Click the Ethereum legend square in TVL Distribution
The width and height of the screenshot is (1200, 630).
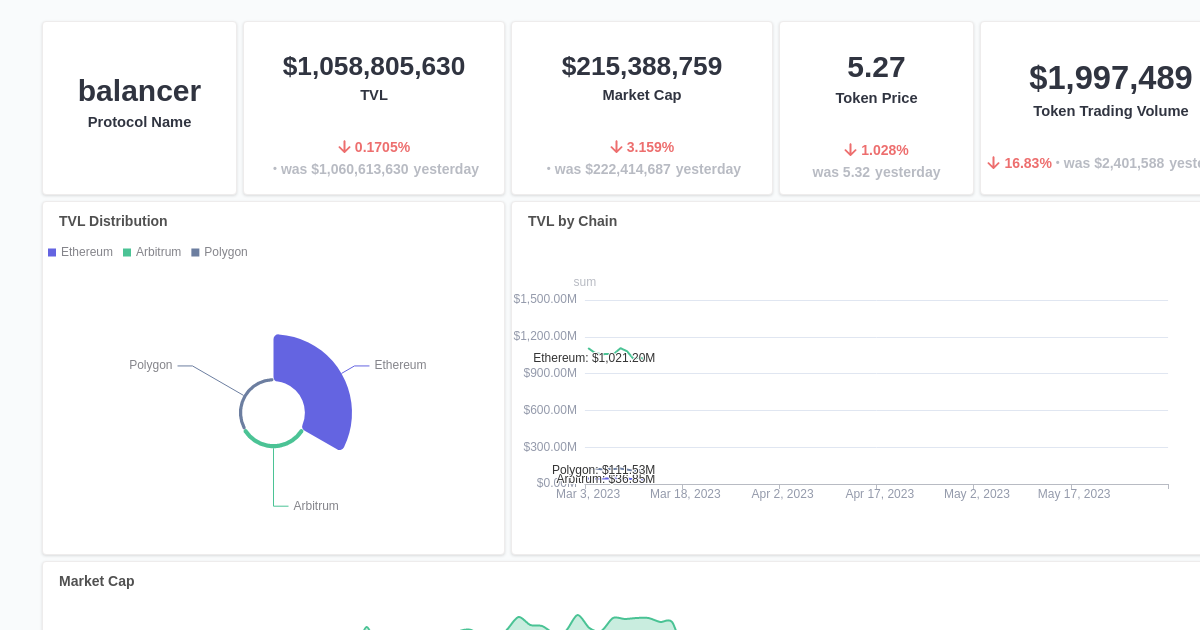(51, 252)
